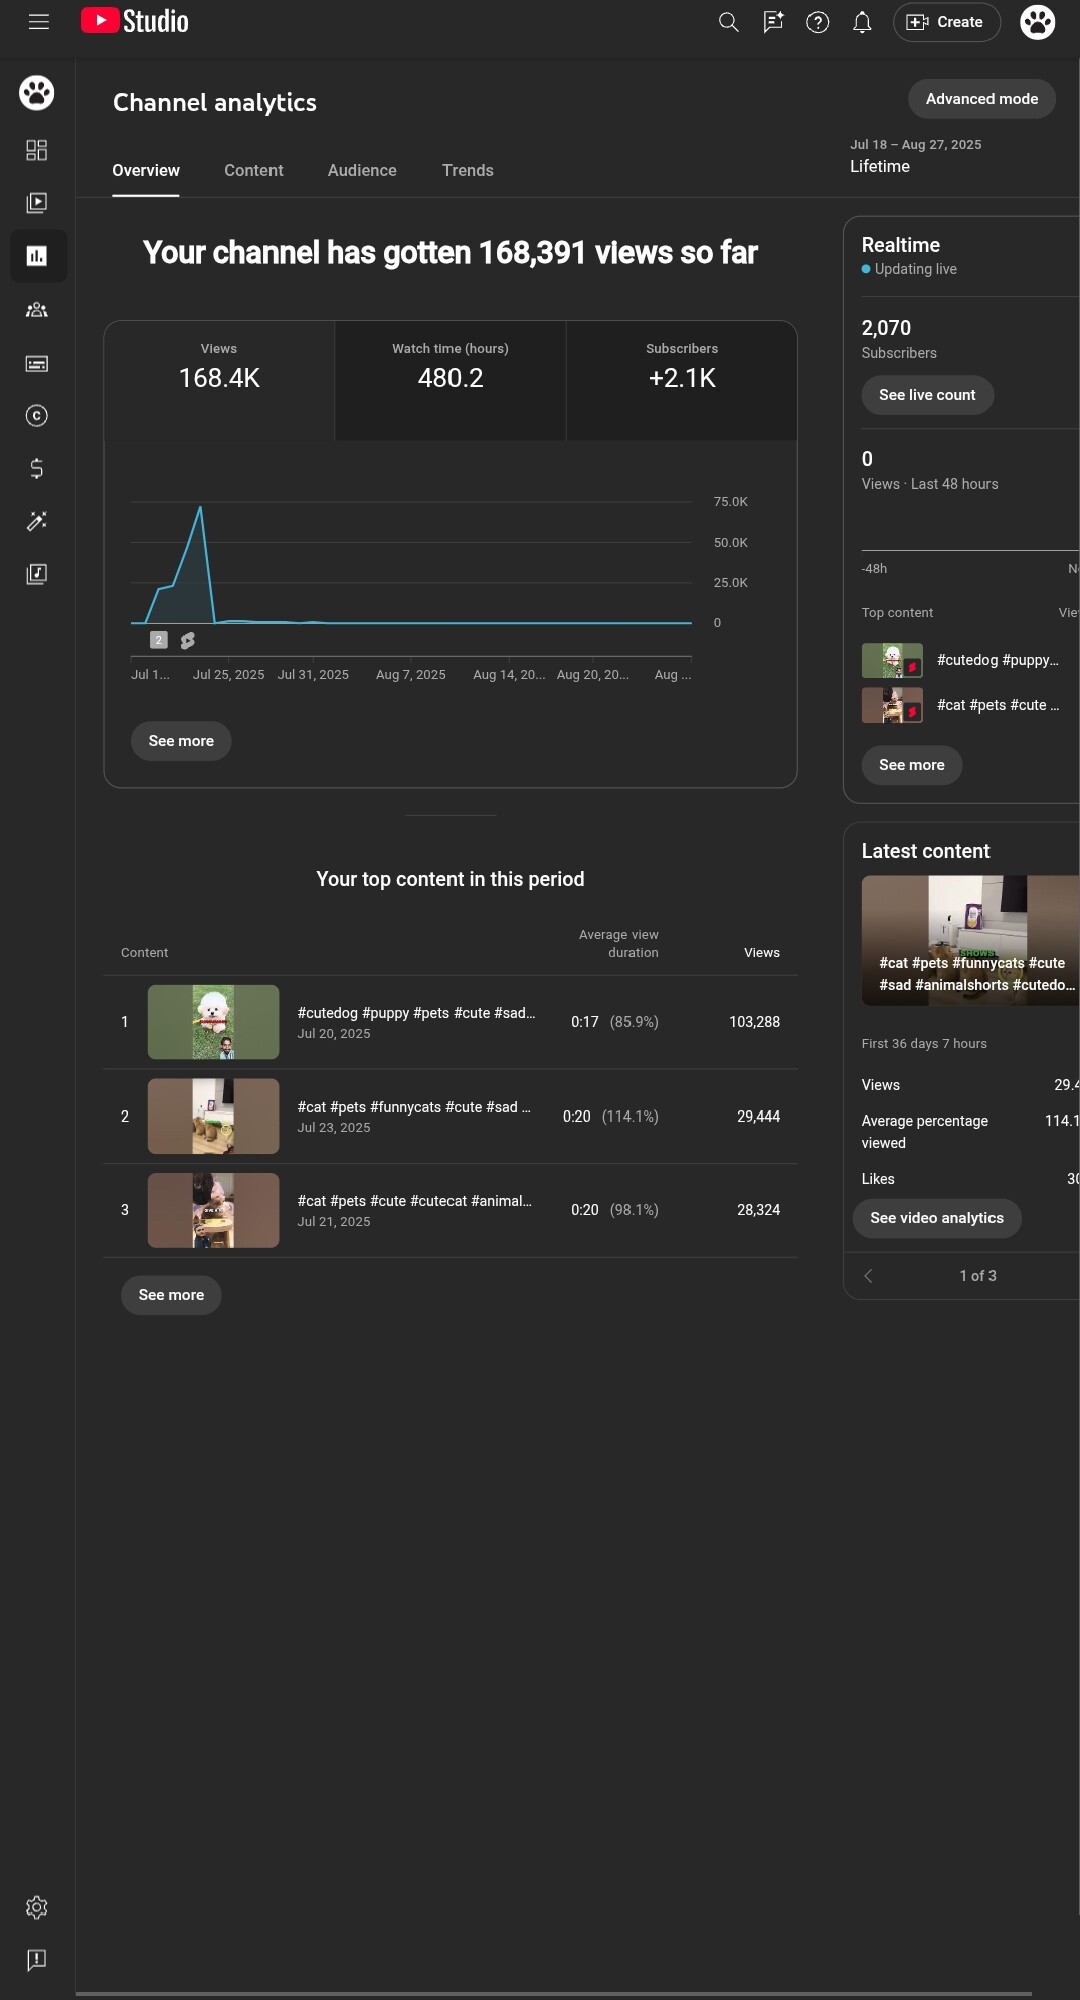Go to previous latest content card
This screenshot has width=1080, height=2000.
pyautogui.click(x=868, y=1276)
